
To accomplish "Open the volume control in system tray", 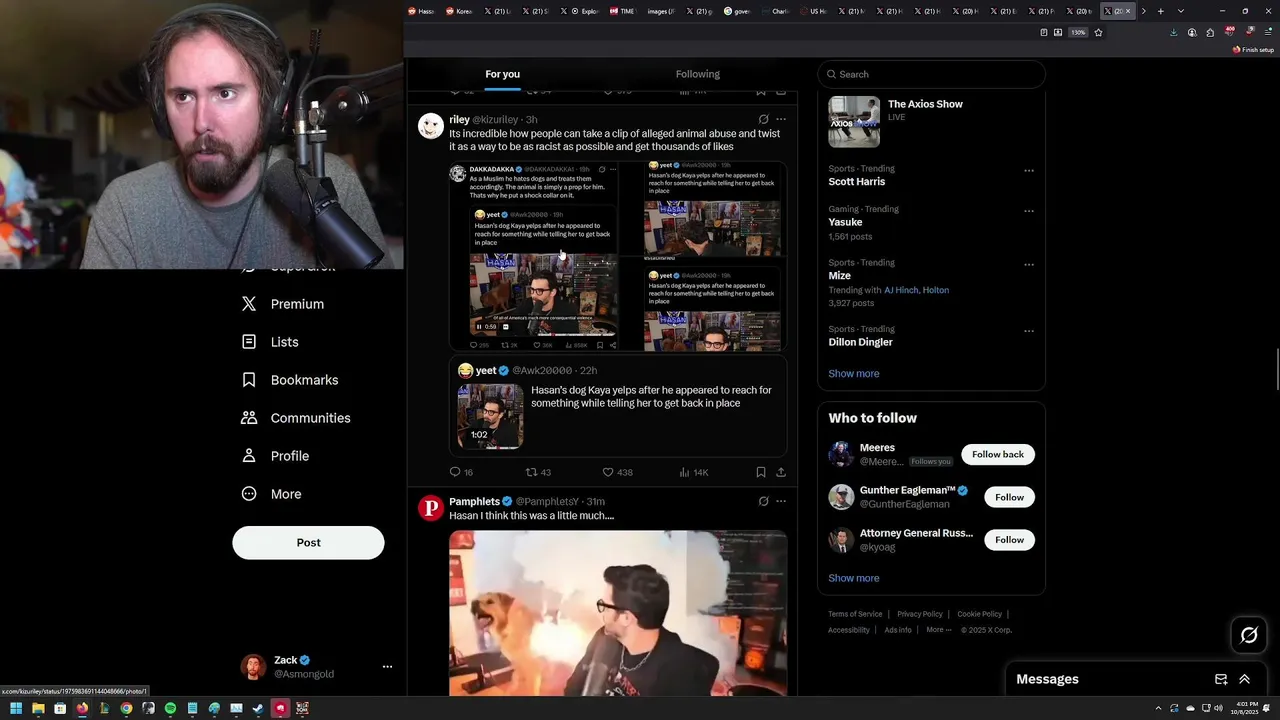I will (x=1218, y=708).
